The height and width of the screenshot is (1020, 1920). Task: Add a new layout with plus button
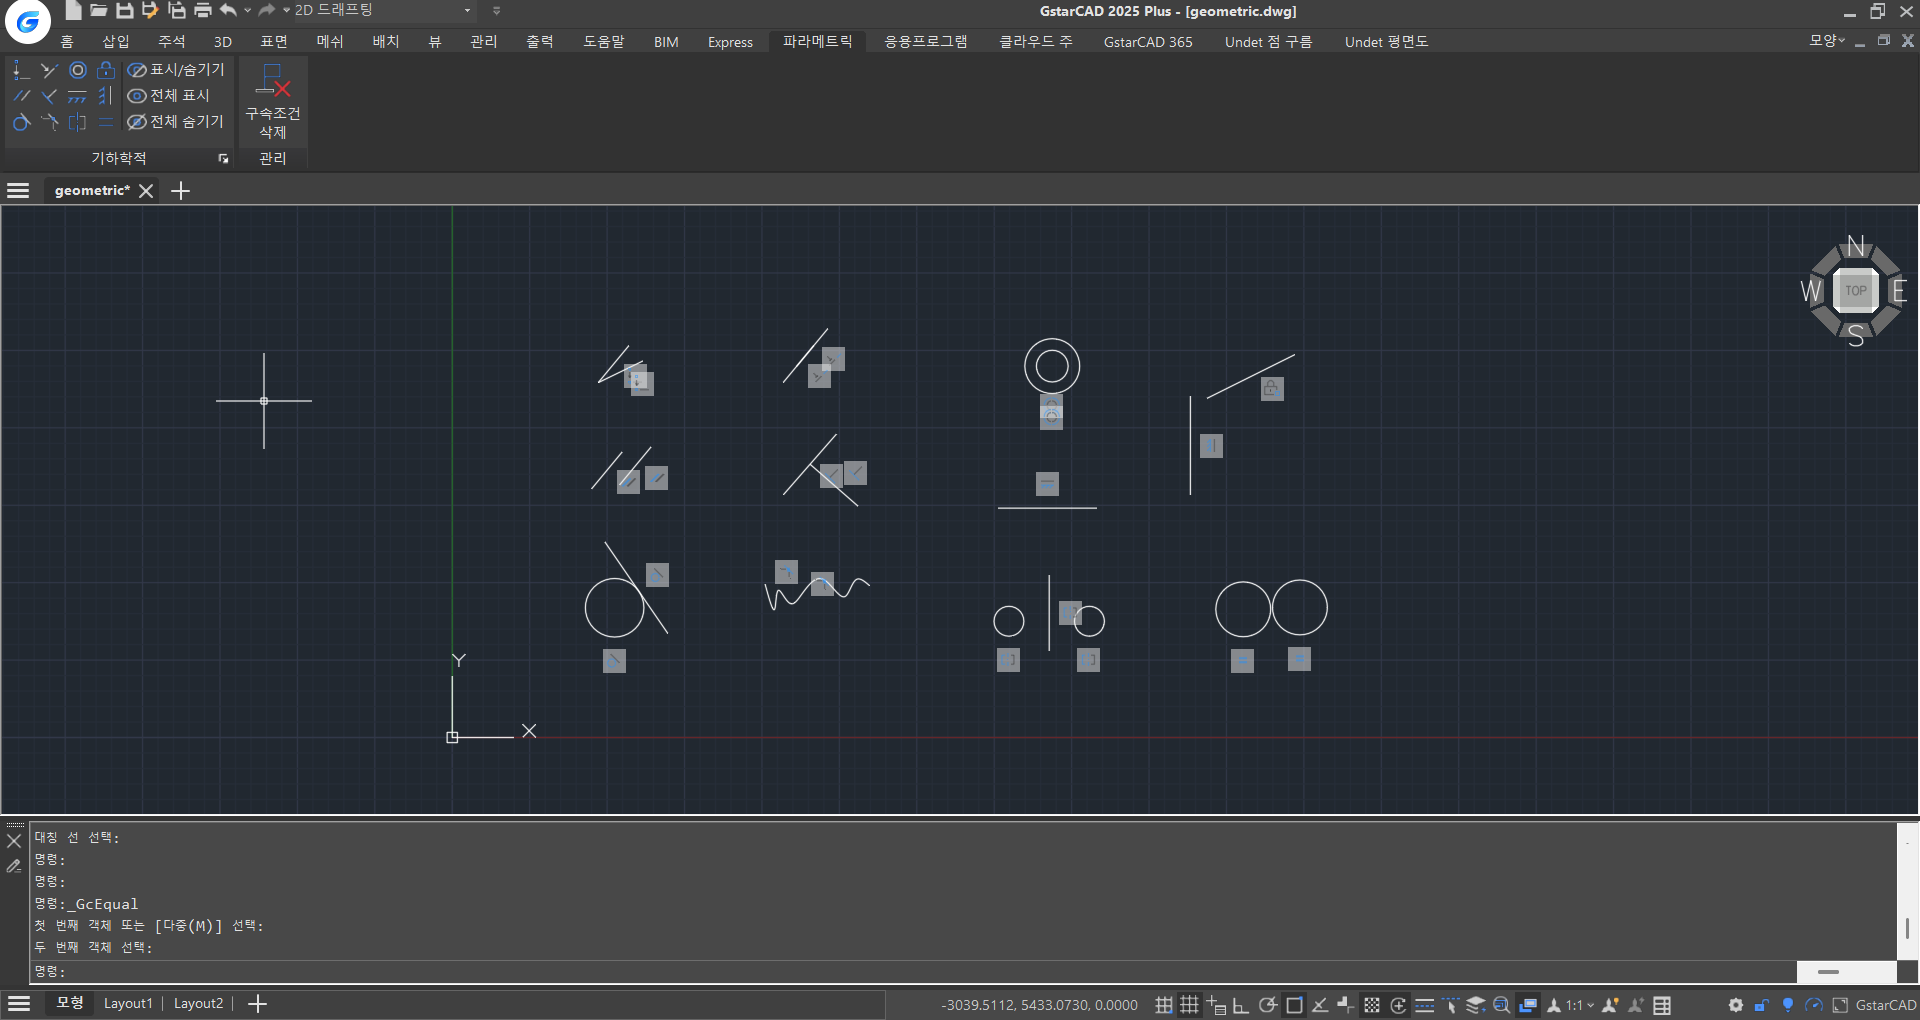tap(257, 1003)
